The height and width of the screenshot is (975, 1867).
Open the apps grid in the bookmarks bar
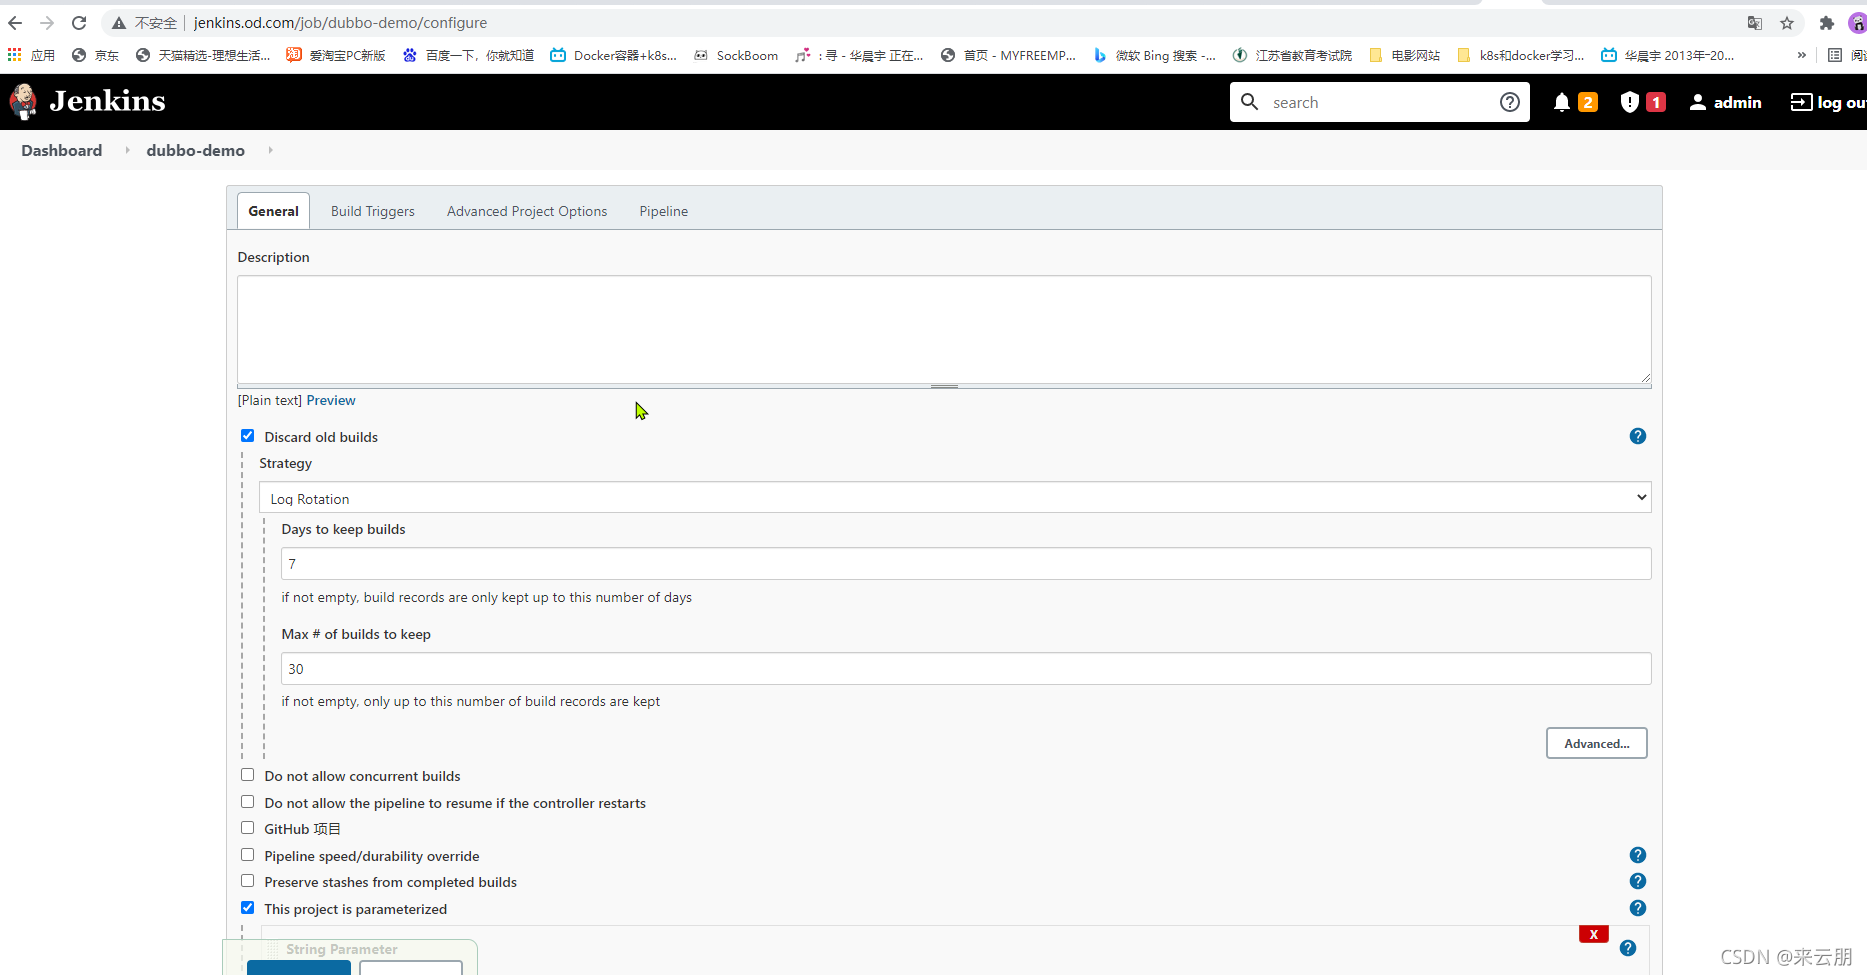click(15, 55)
